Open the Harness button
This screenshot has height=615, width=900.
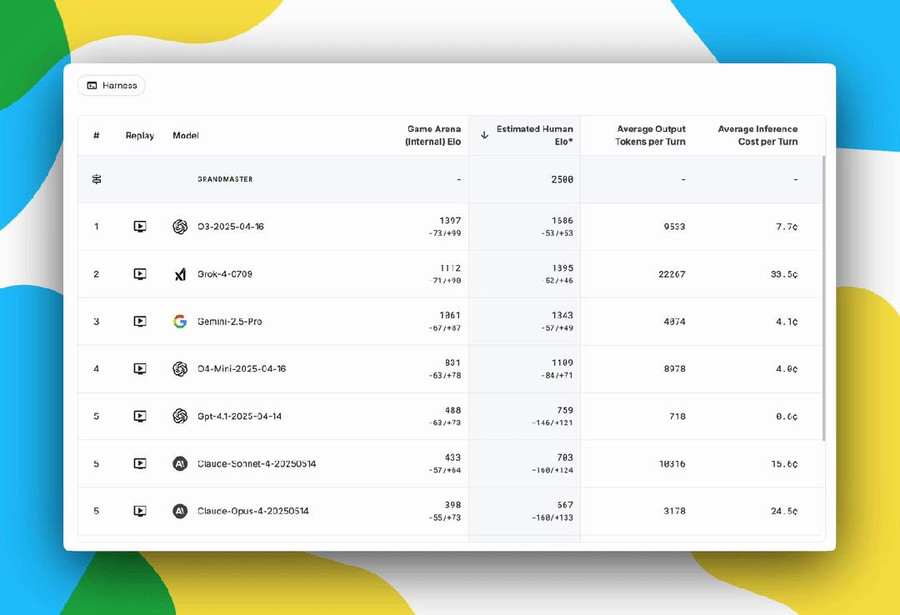click(x=111, y=86)
